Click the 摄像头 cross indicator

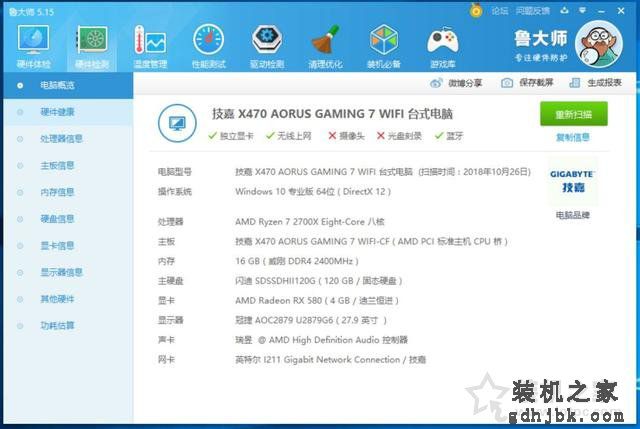point(346,136)
